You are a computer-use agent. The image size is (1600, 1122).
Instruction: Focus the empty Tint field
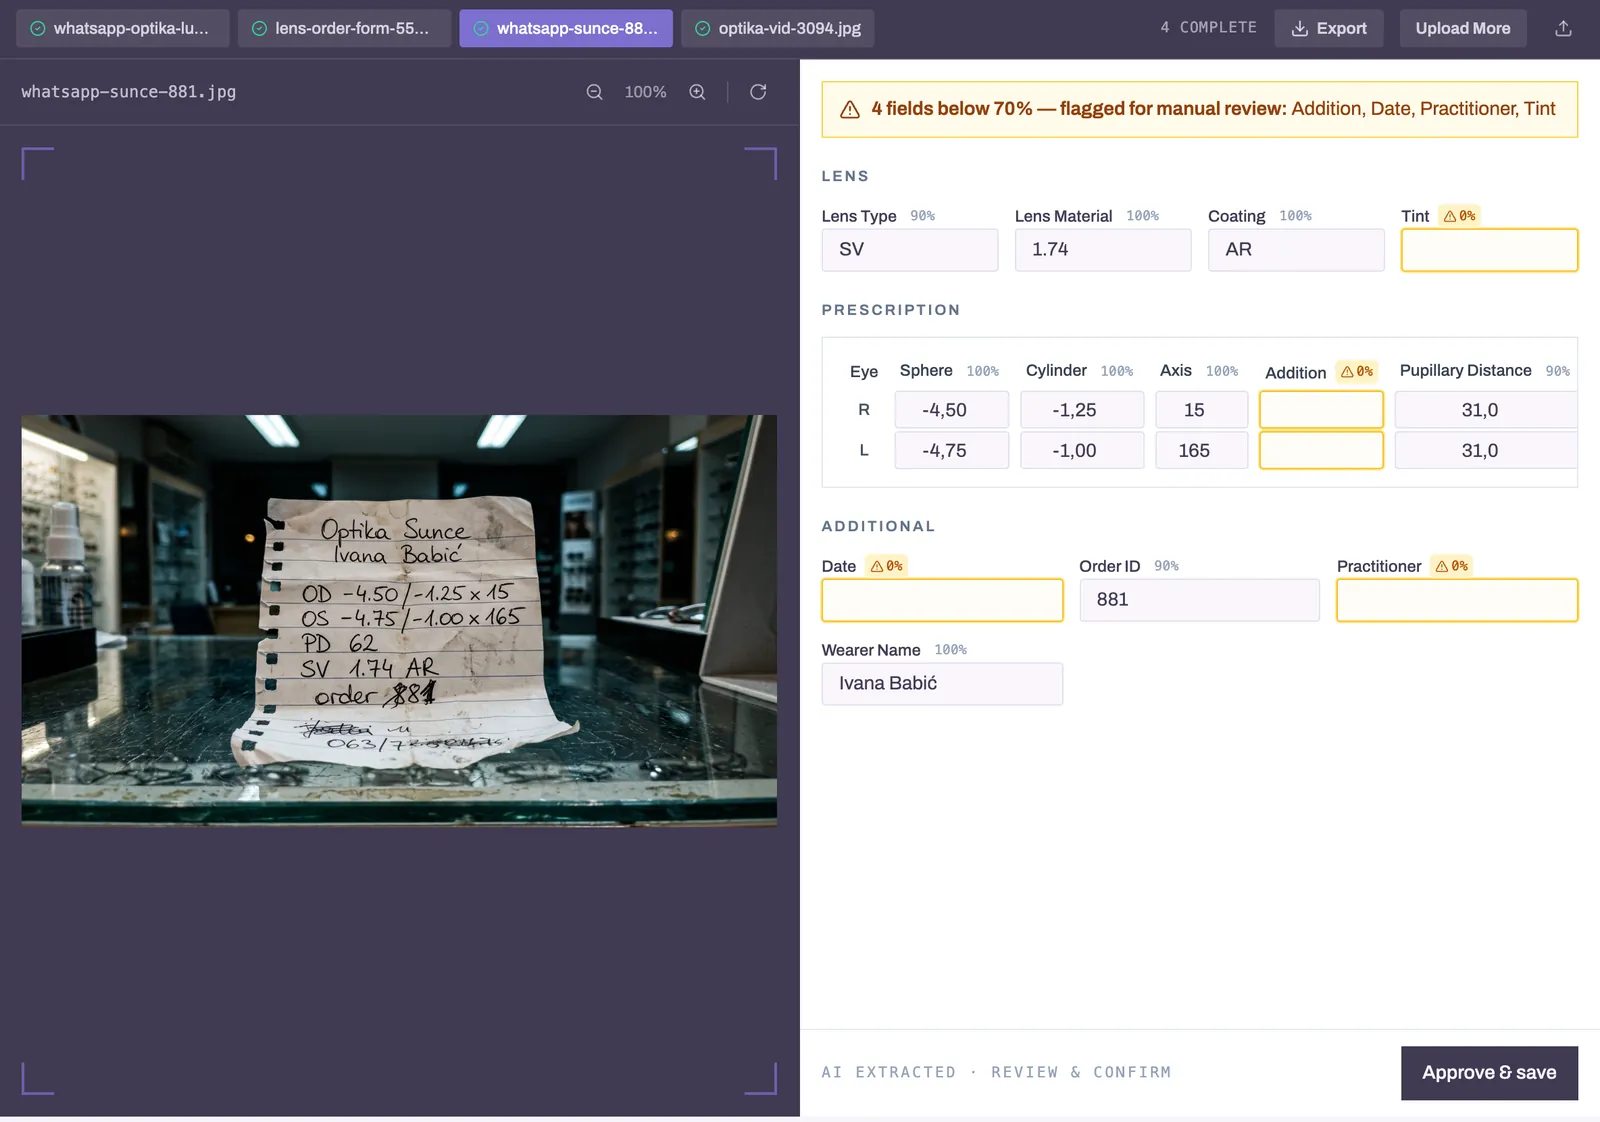1489,250
